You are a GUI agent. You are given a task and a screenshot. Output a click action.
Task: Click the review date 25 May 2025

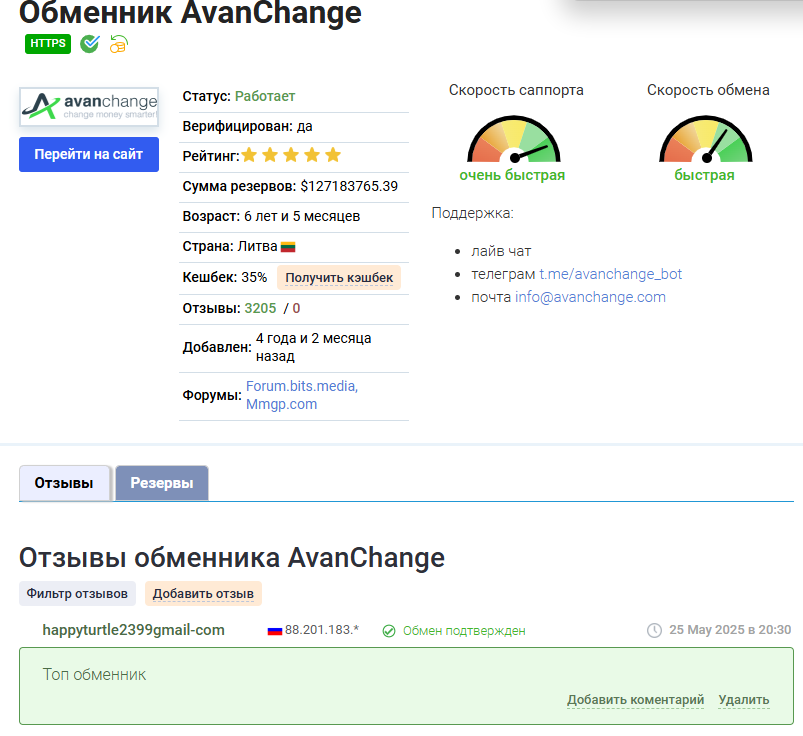point(730,630)
